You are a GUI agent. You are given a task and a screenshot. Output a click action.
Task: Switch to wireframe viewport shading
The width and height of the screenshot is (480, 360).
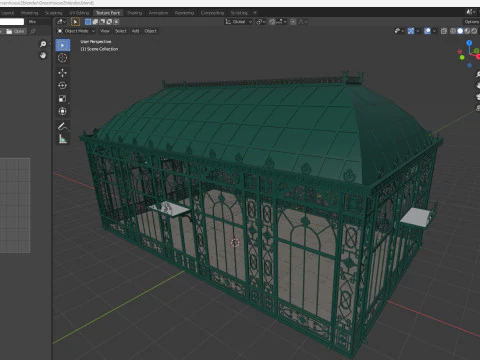click(453, 31)
